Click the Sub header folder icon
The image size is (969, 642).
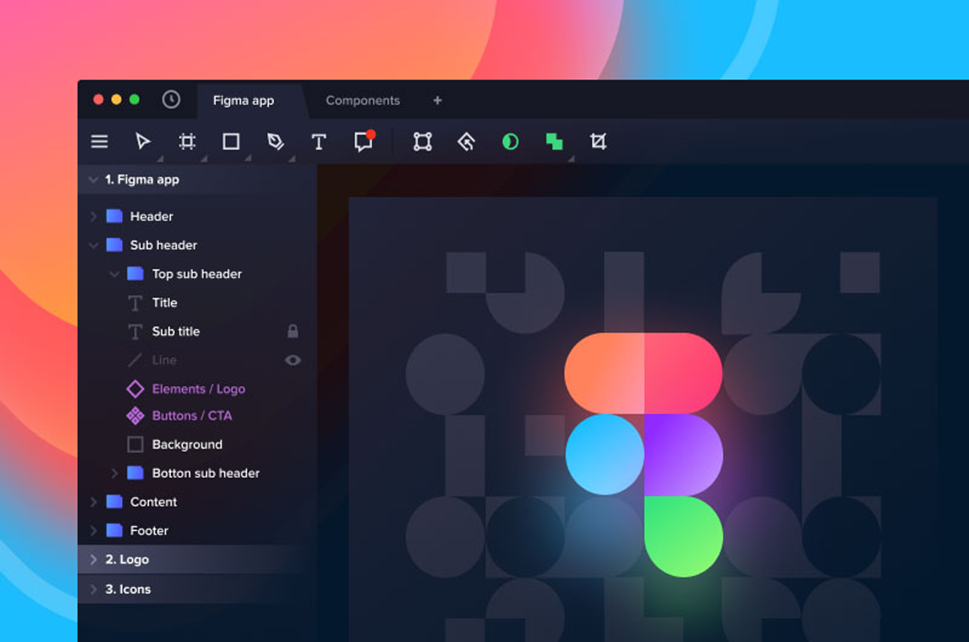pyautogui.click(x=114, y=245)
